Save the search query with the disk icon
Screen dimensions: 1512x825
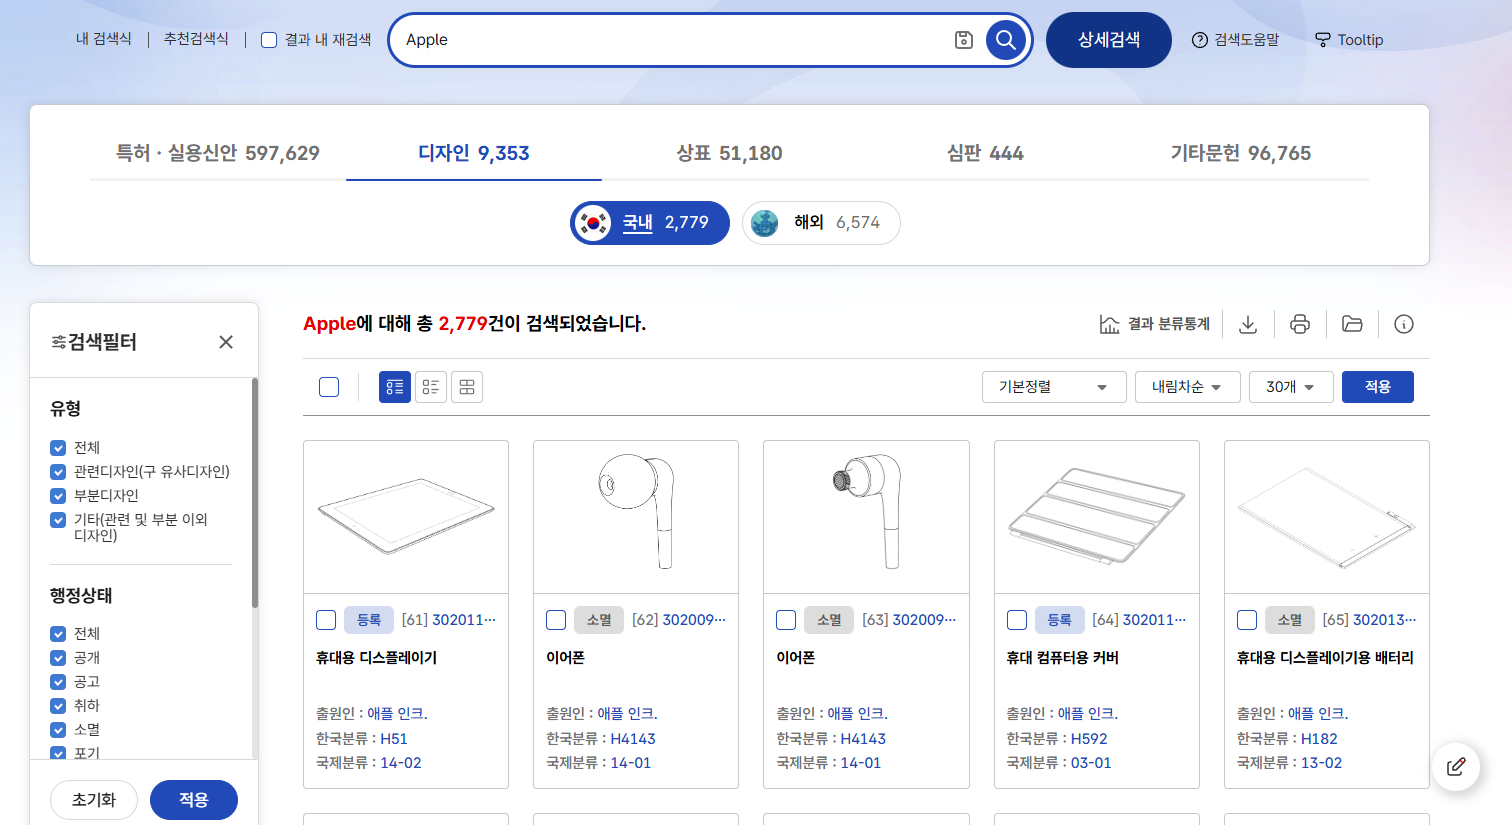point(964,40)
